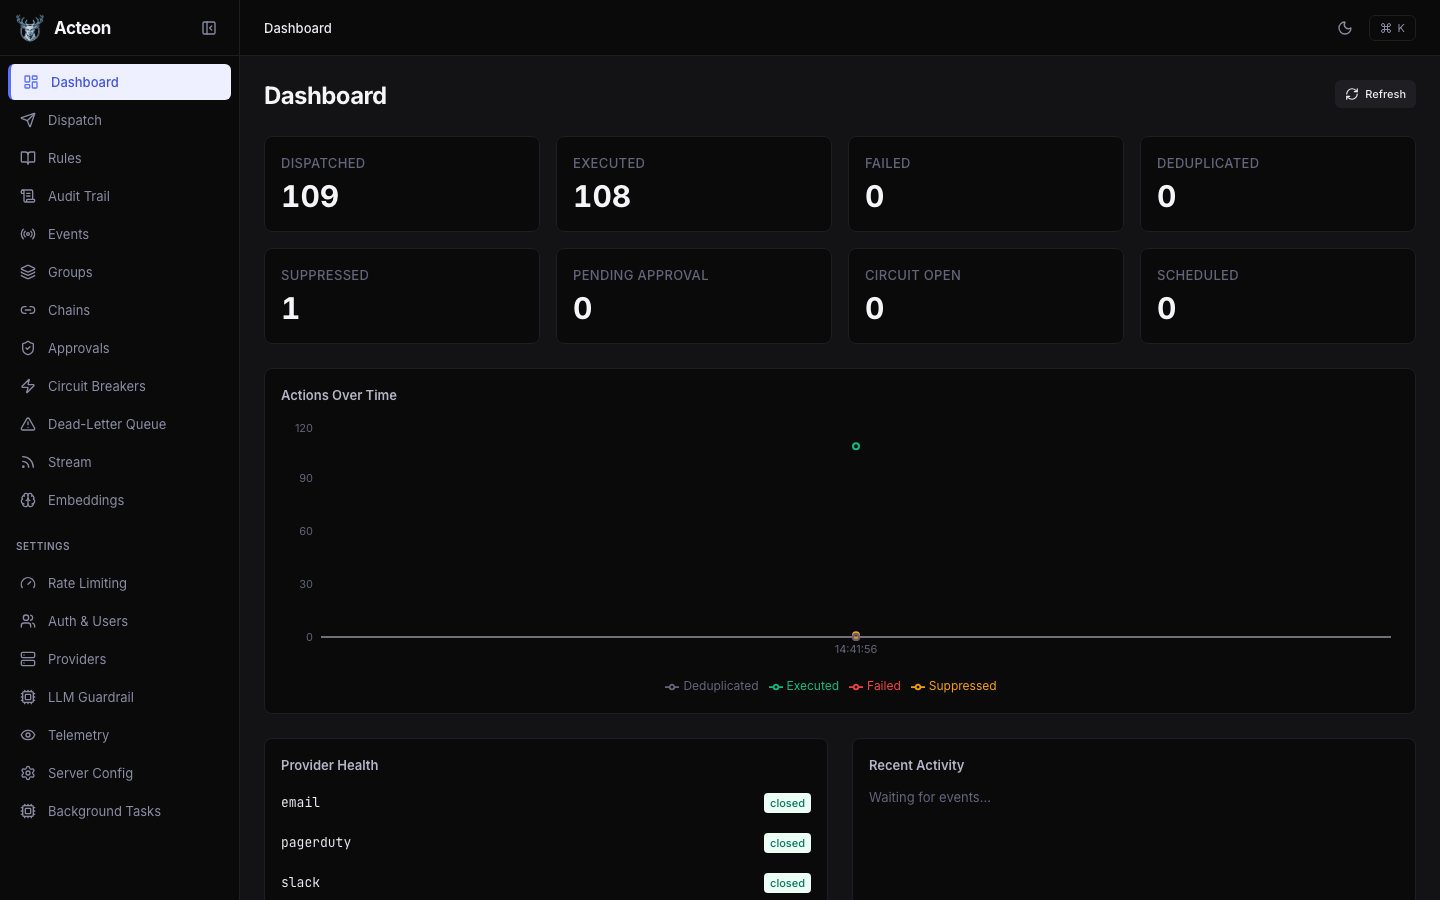The width and height of the screenshot is (1440, 900).
Task: Click the Rate Limiting gauge icon
Action: tap(28, 583)
